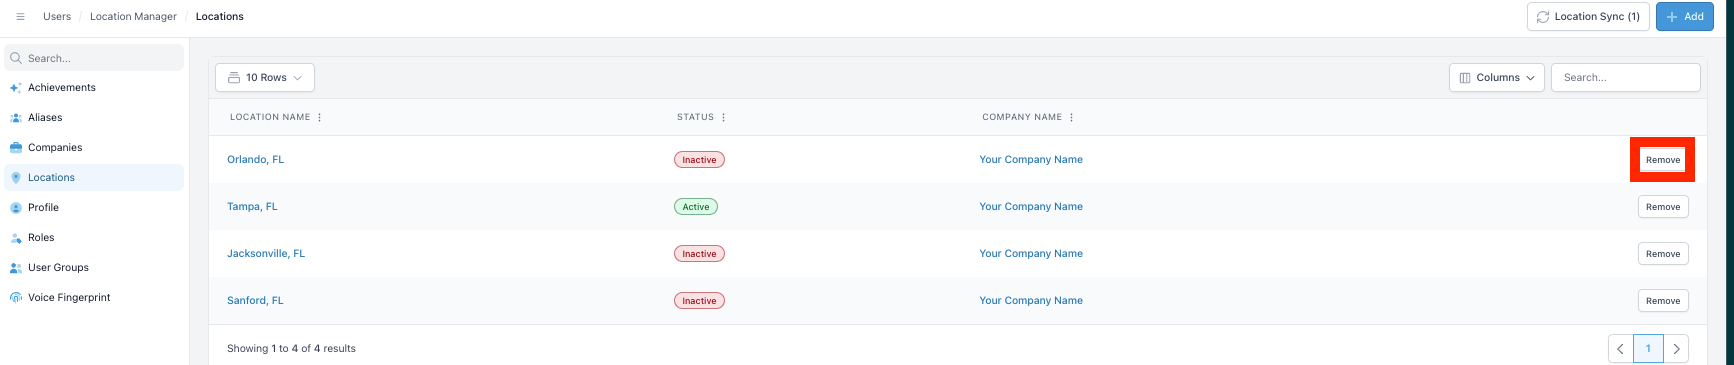This screenshot has height=365, width=1734.
Task: Open the Columns dropdown
Action: pos(1497,78)
